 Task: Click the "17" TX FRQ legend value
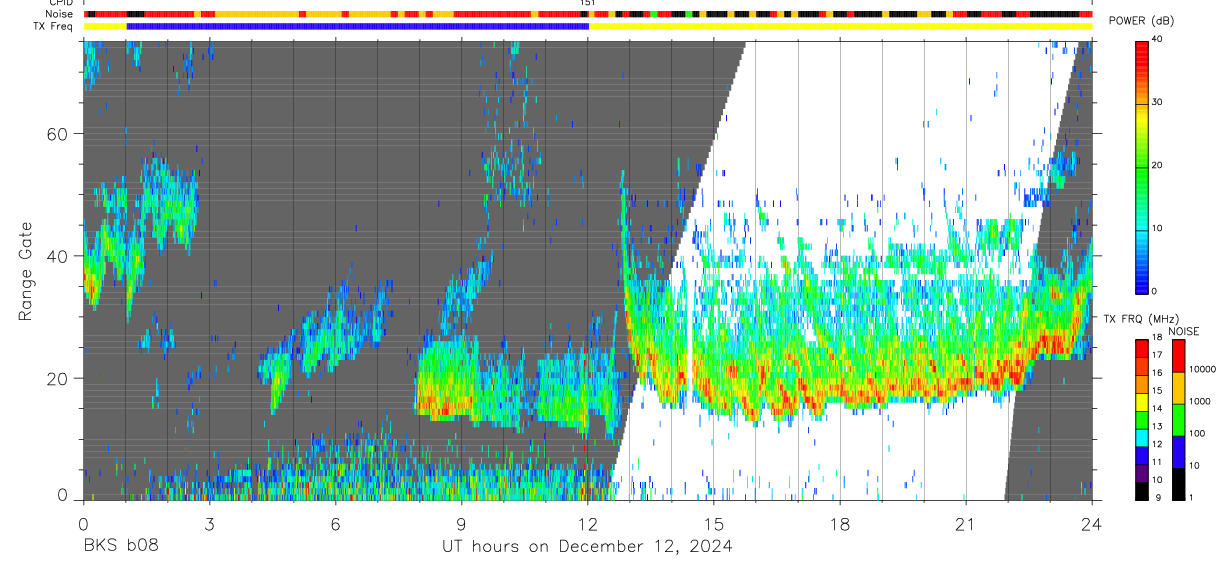click(1156, 355)
